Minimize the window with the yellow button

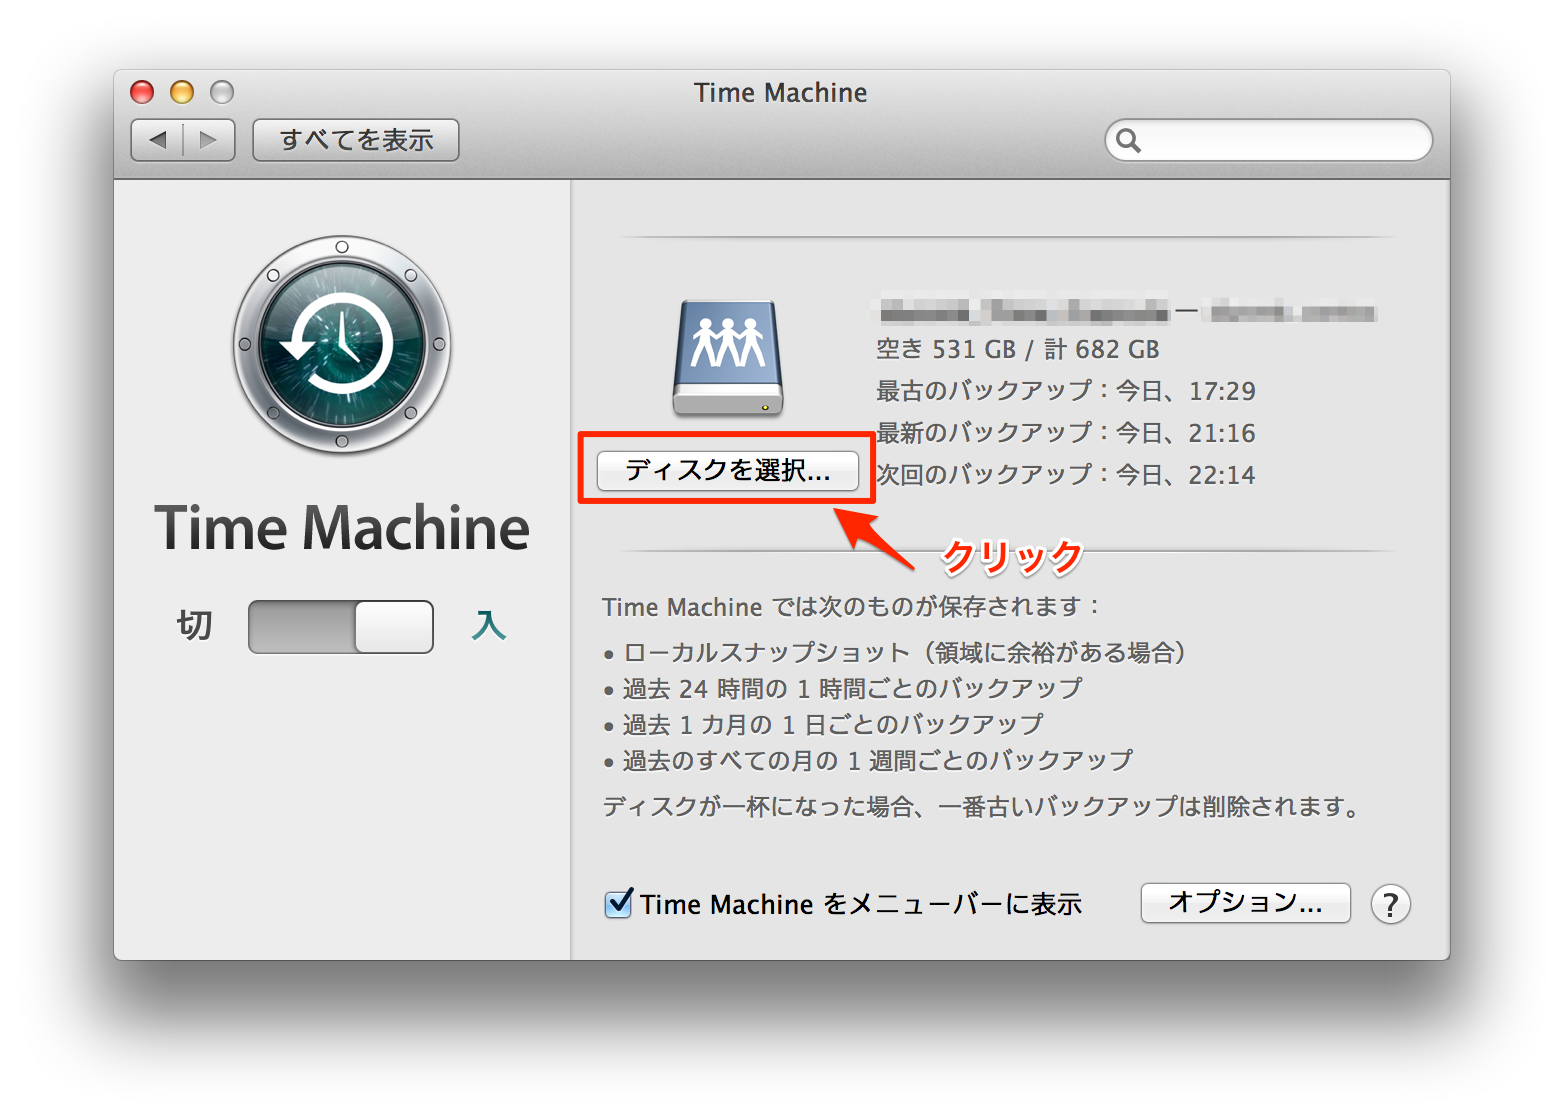click(x=182, y=92)
